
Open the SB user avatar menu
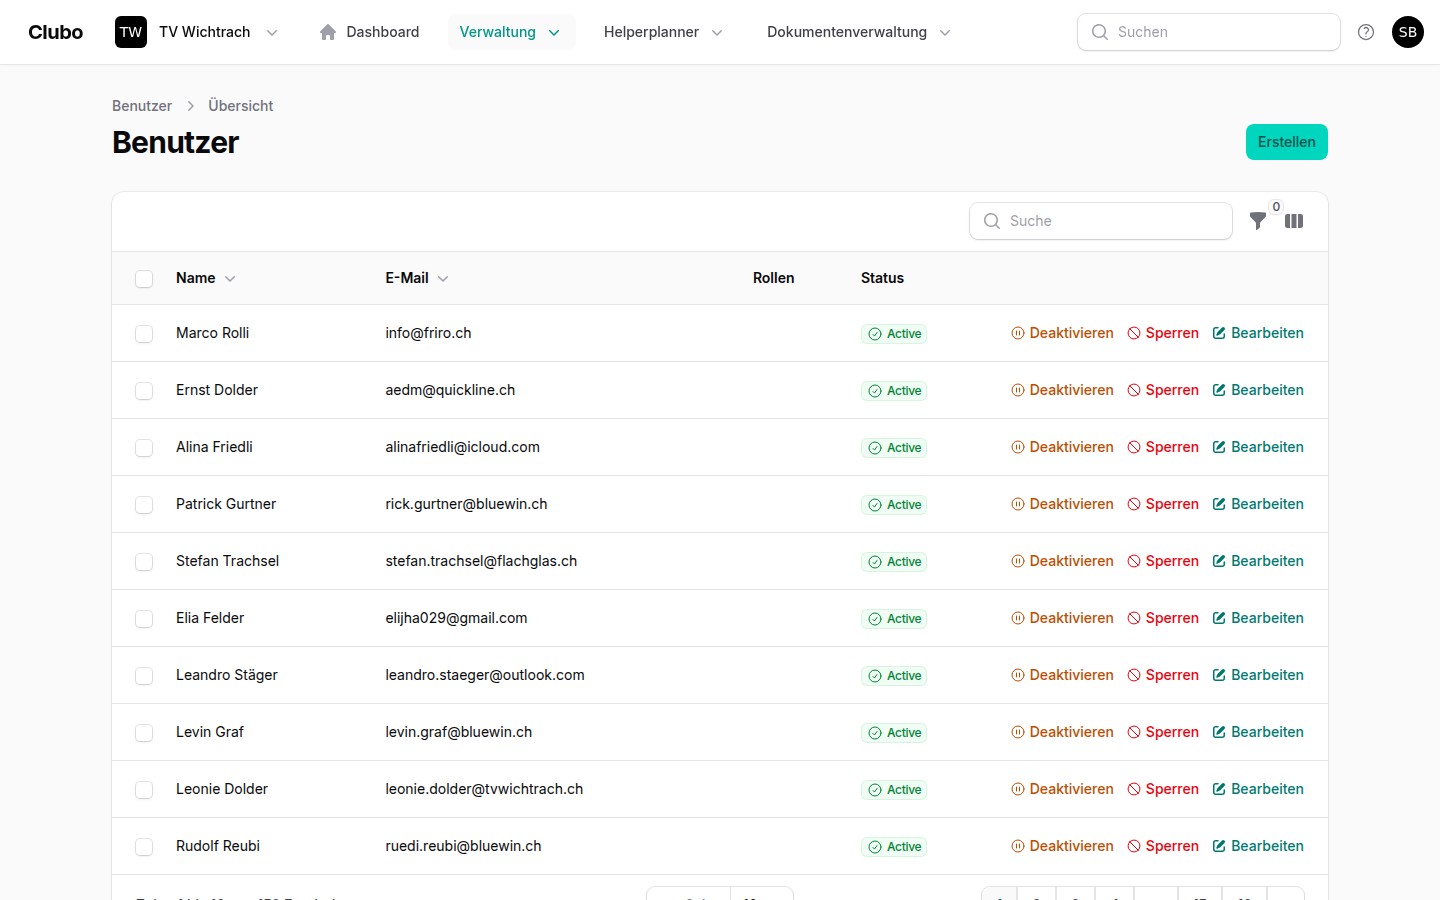click(1407, 32)
